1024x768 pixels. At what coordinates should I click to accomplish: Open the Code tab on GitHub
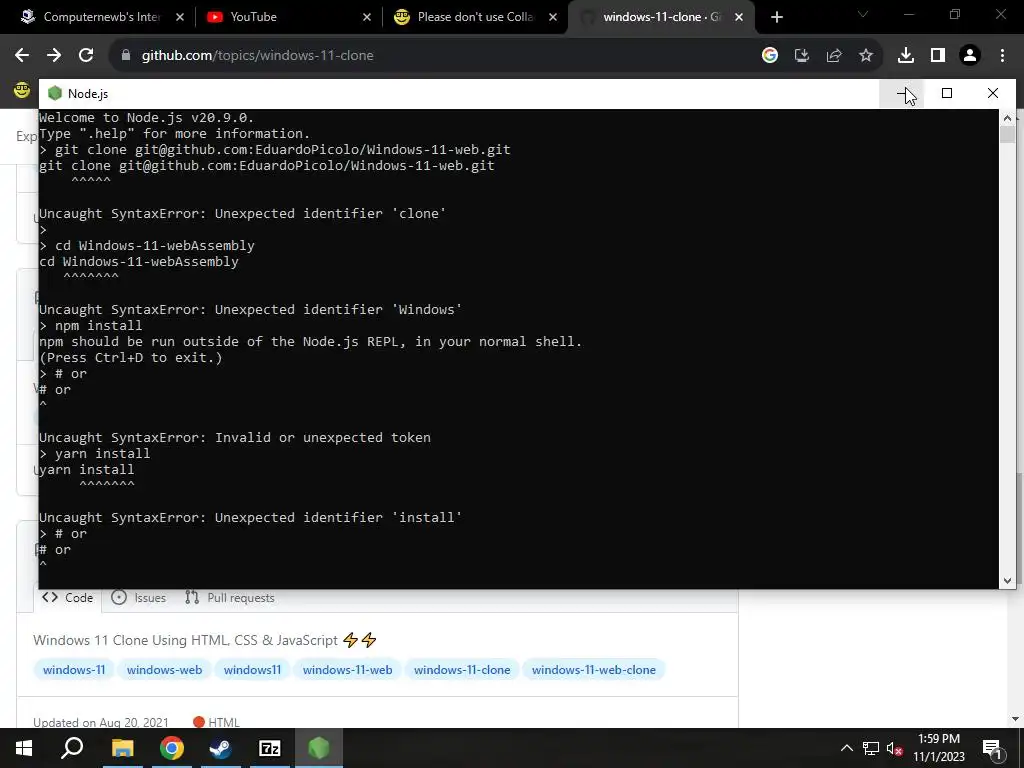68,598
